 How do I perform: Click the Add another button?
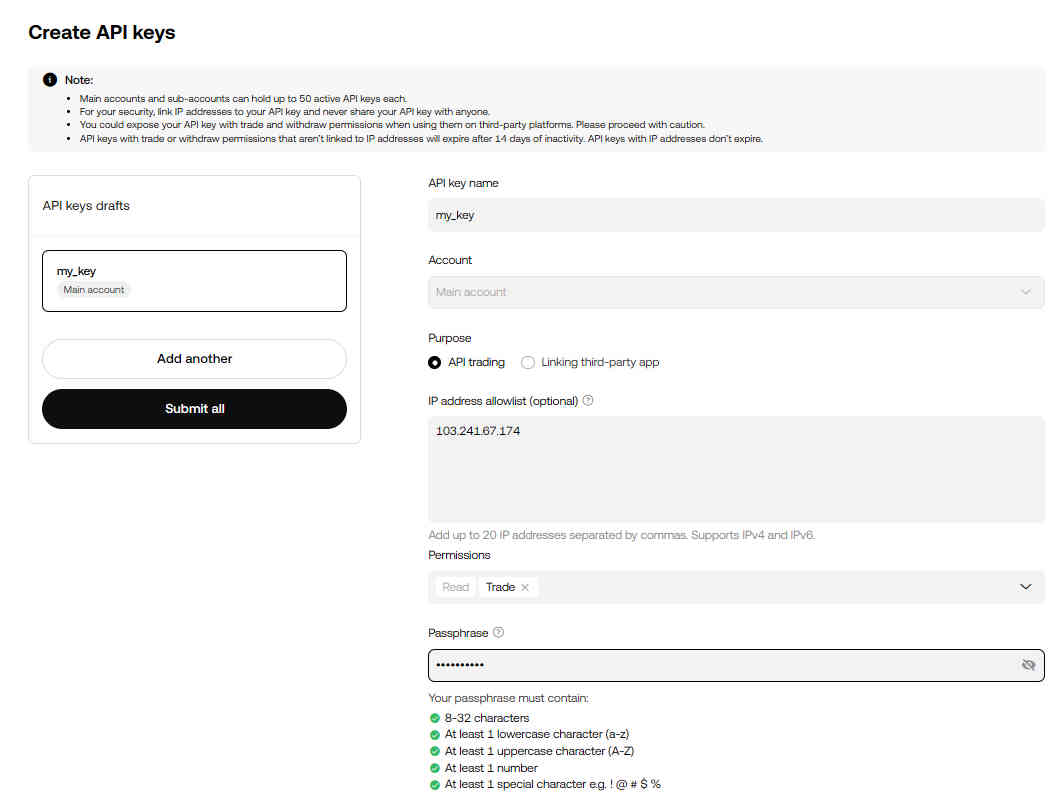click(194, 359)
